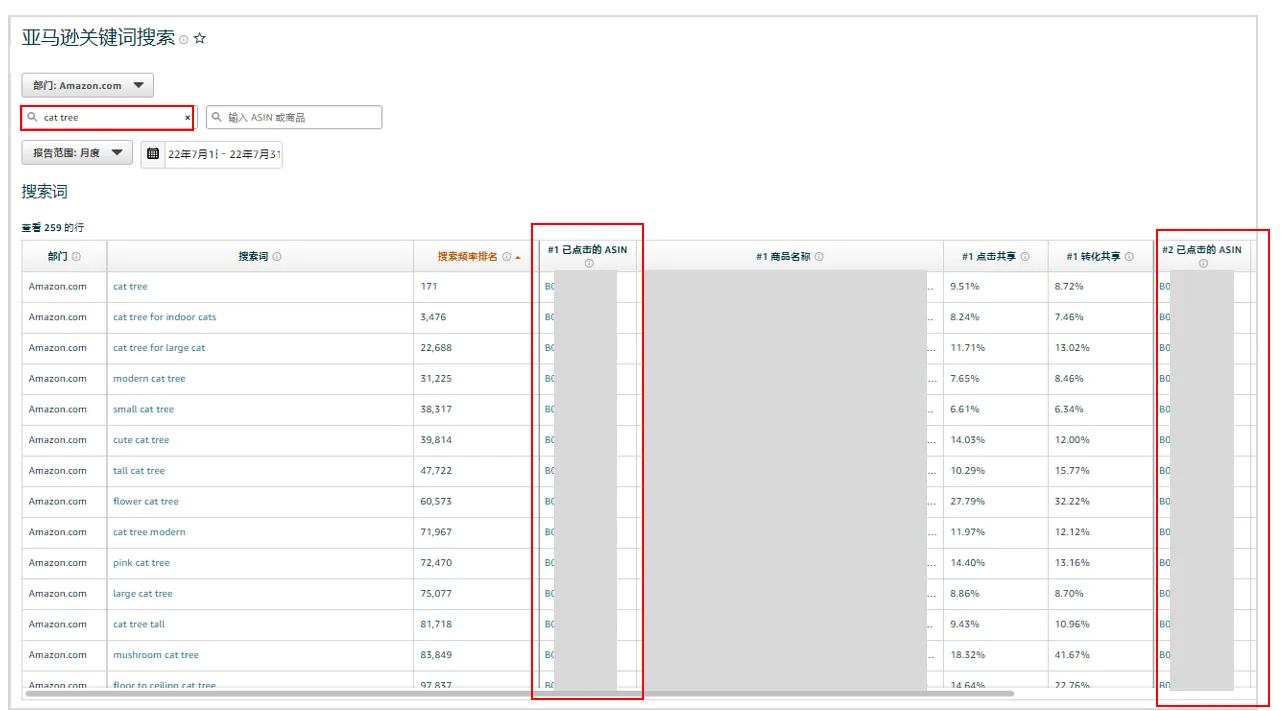Sort by 搜索频率排名 column header
Image resolution: width=1284 pixels, height=711 pixels.
468,257
